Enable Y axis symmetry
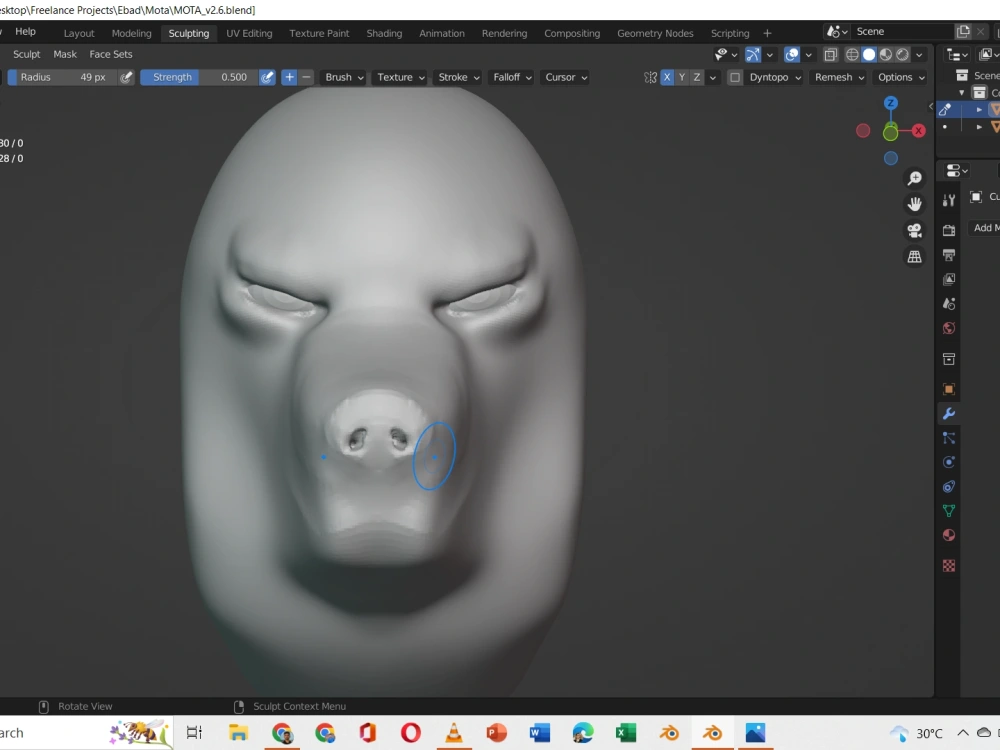The width and height of the screenshot is (1000, 750). (681, 77)
